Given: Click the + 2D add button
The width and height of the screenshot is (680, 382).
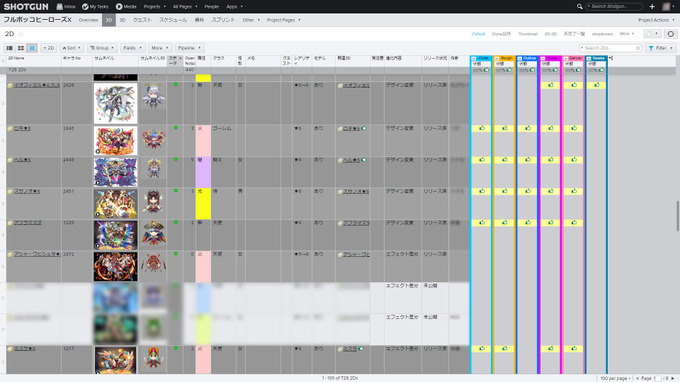Looking at the screenshot, I should click(x=49, y=48).
